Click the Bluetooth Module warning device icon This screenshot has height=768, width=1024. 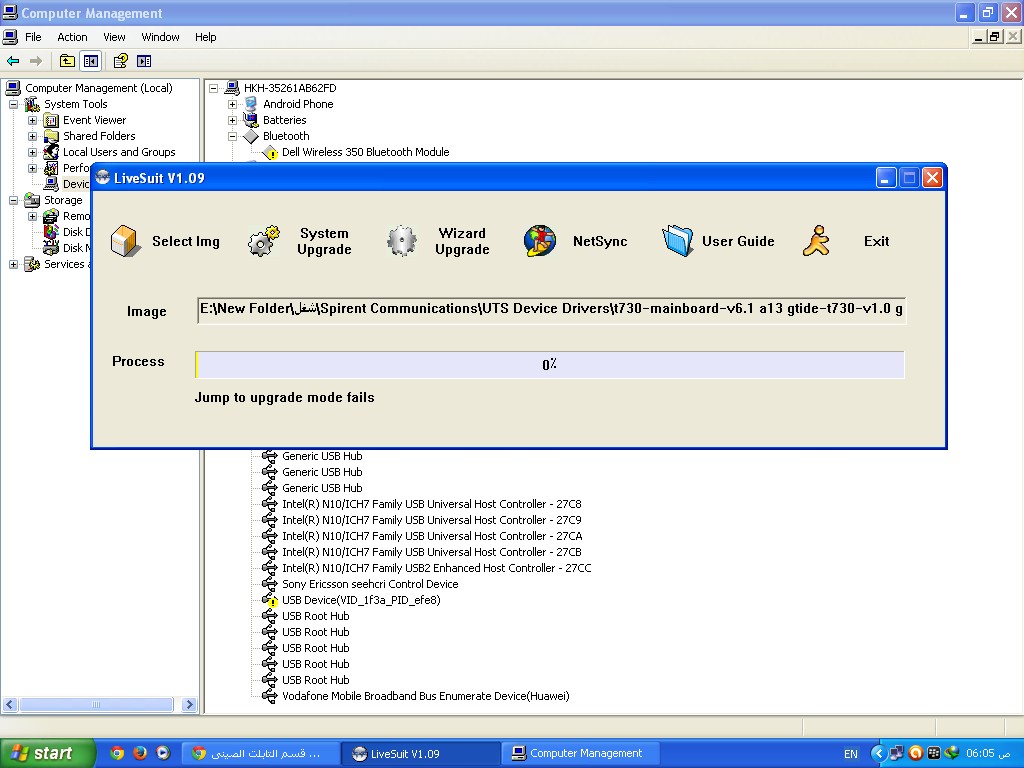[x=270, y=153]
